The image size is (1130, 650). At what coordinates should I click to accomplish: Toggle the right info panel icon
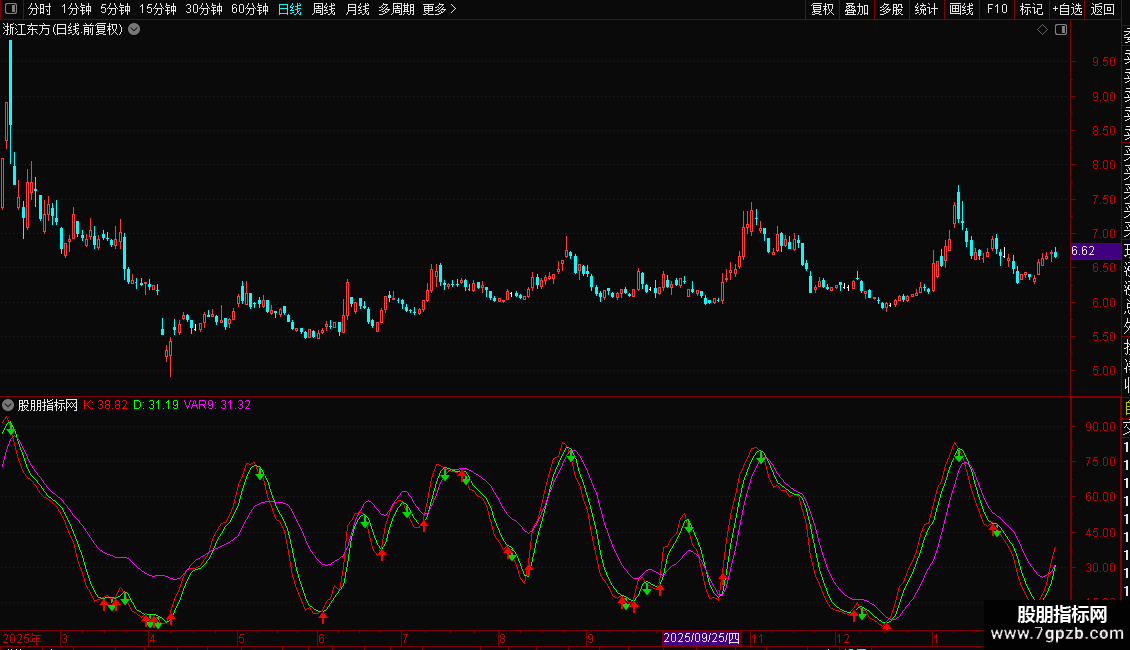[x=1061, y=30]
